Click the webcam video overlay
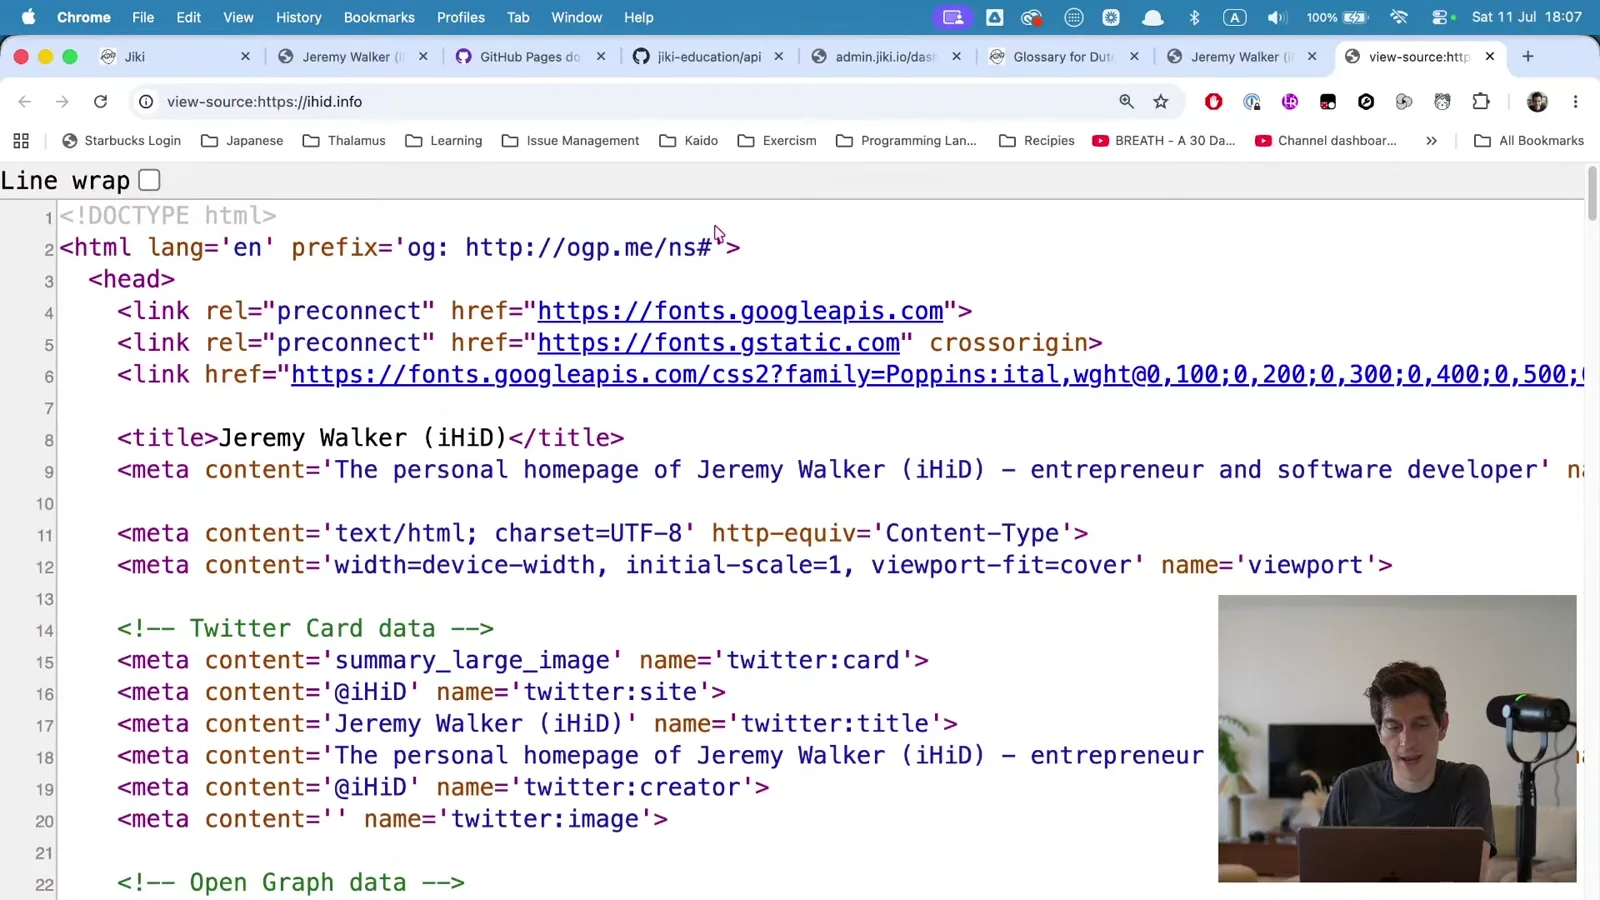The height and width of the screenshot is (900, 1600). [x=1397, y=739]
